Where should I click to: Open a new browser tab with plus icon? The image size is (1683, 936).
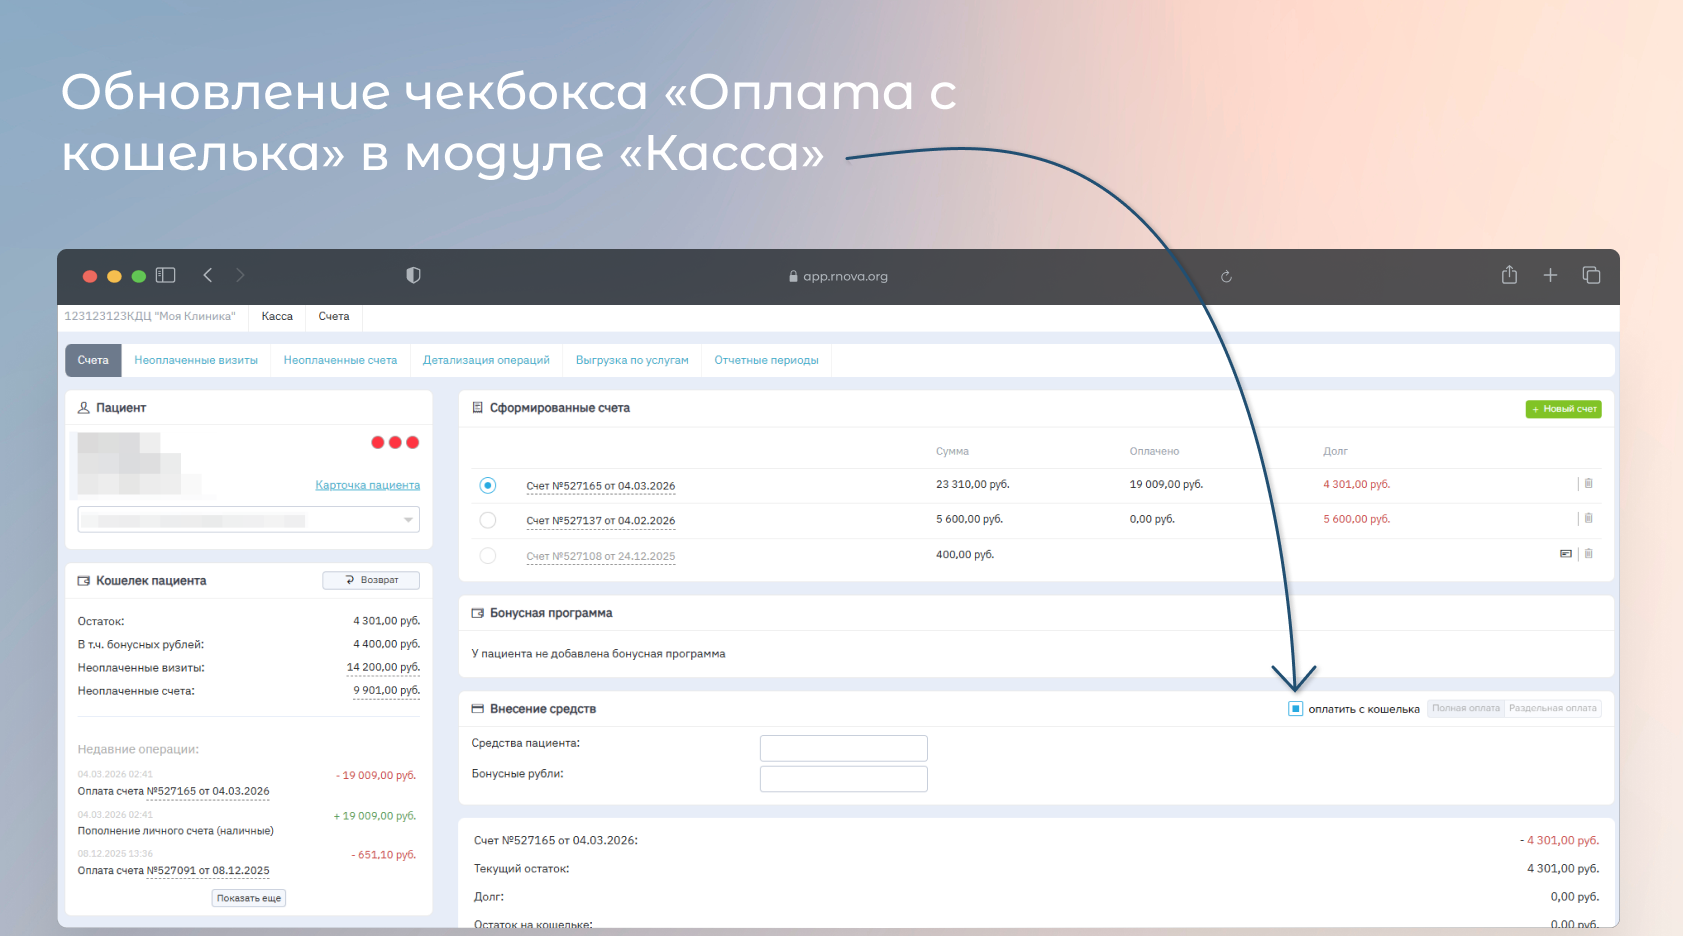(x=1550, y=275)
